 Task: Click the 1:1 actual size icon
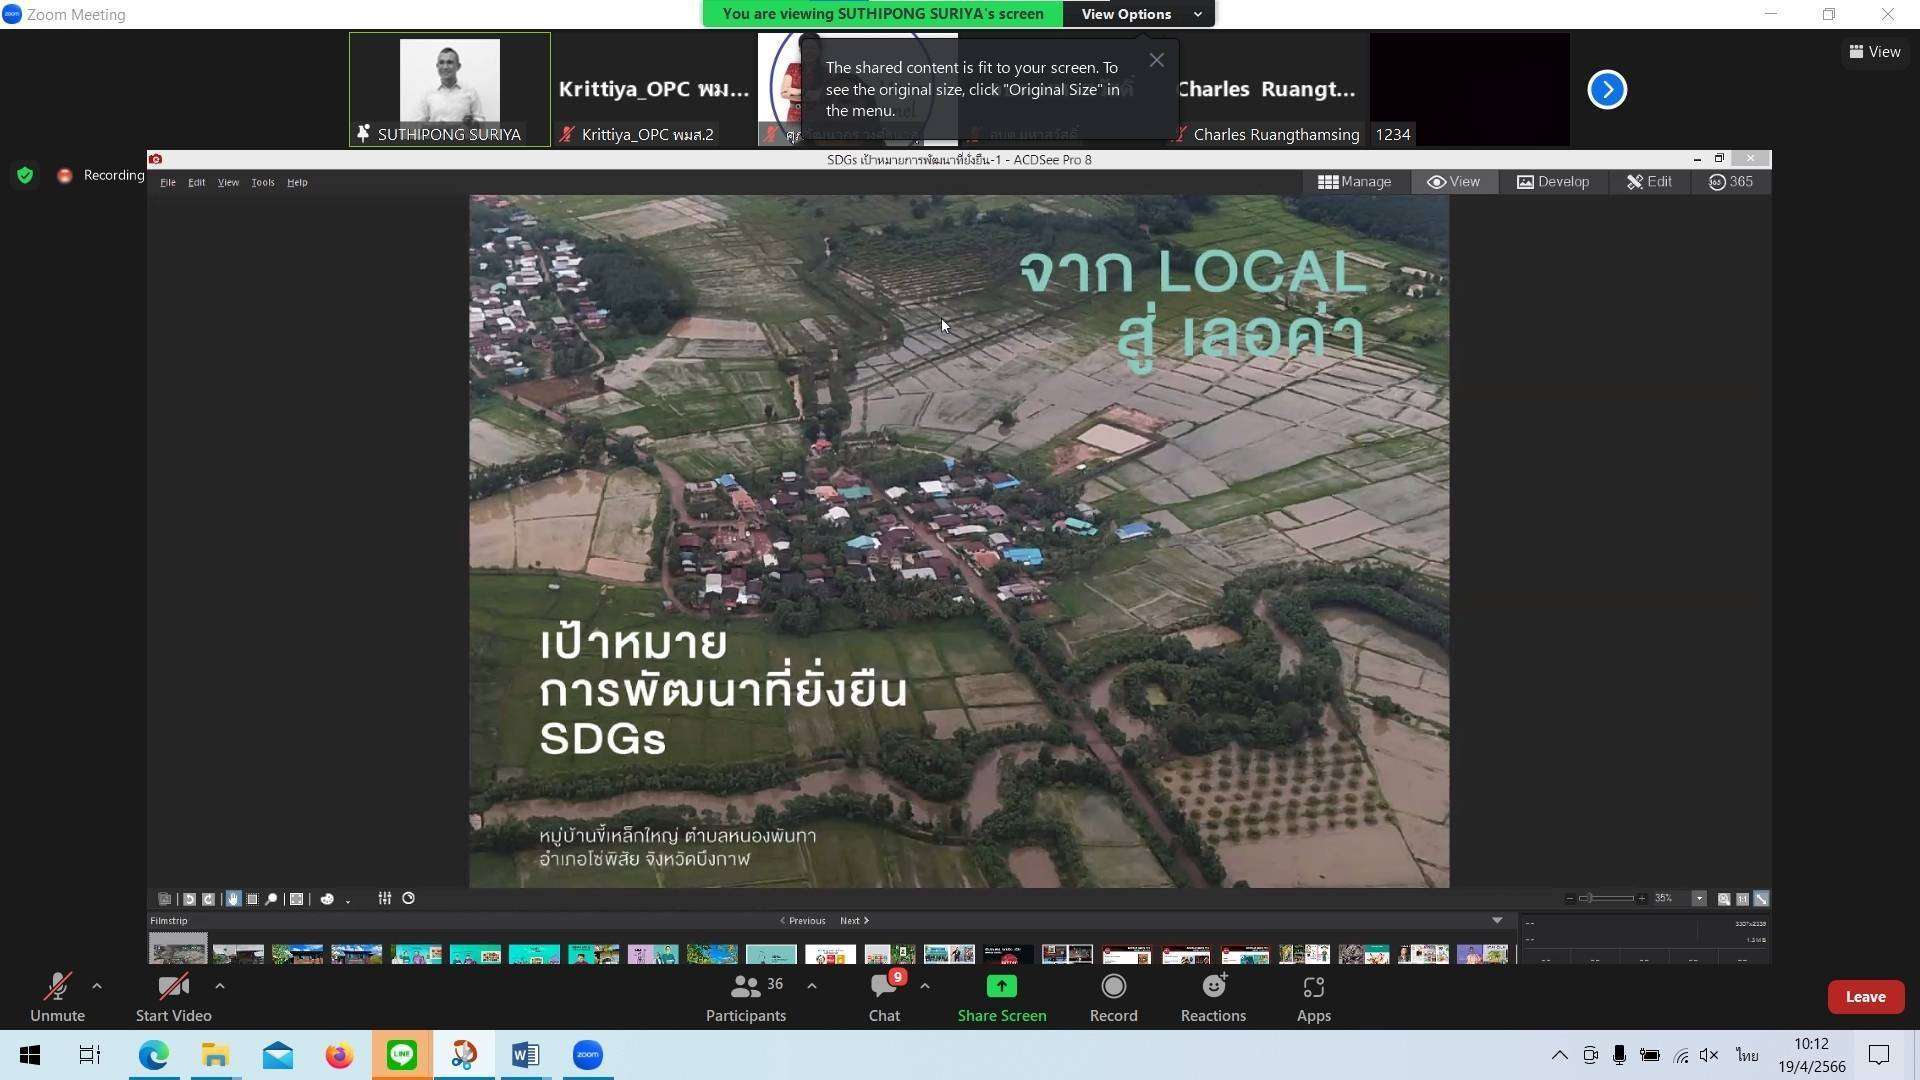pos(1742,899)
